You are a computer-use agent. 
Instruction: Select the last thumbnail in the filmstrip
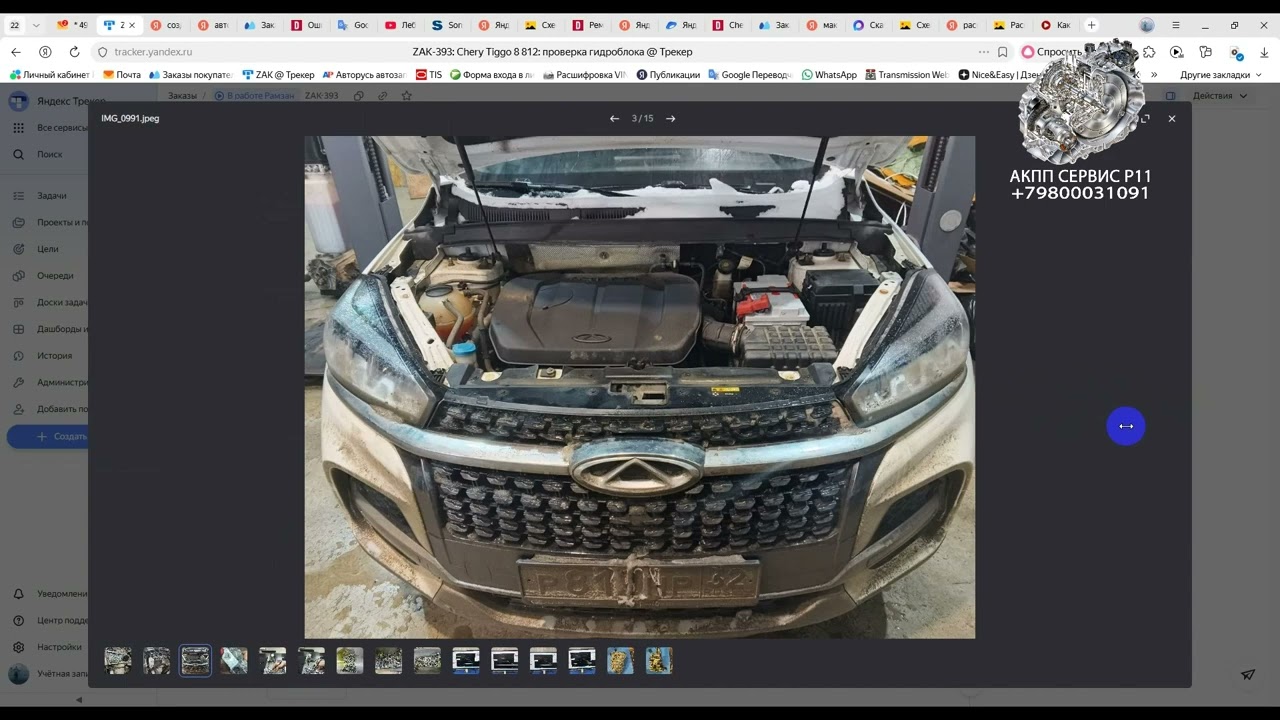(x=659, y=660)
